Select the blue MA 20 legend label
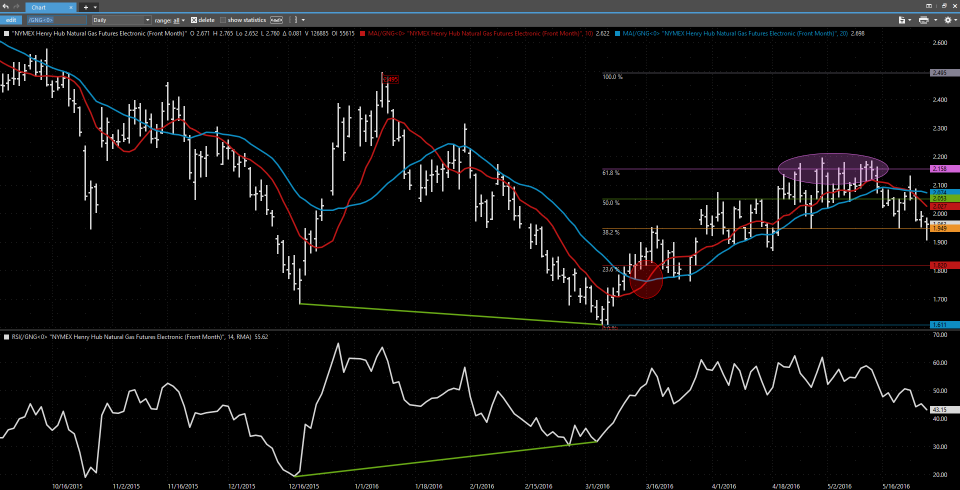Viewport: 960px width, 490px height. (735, 32)
